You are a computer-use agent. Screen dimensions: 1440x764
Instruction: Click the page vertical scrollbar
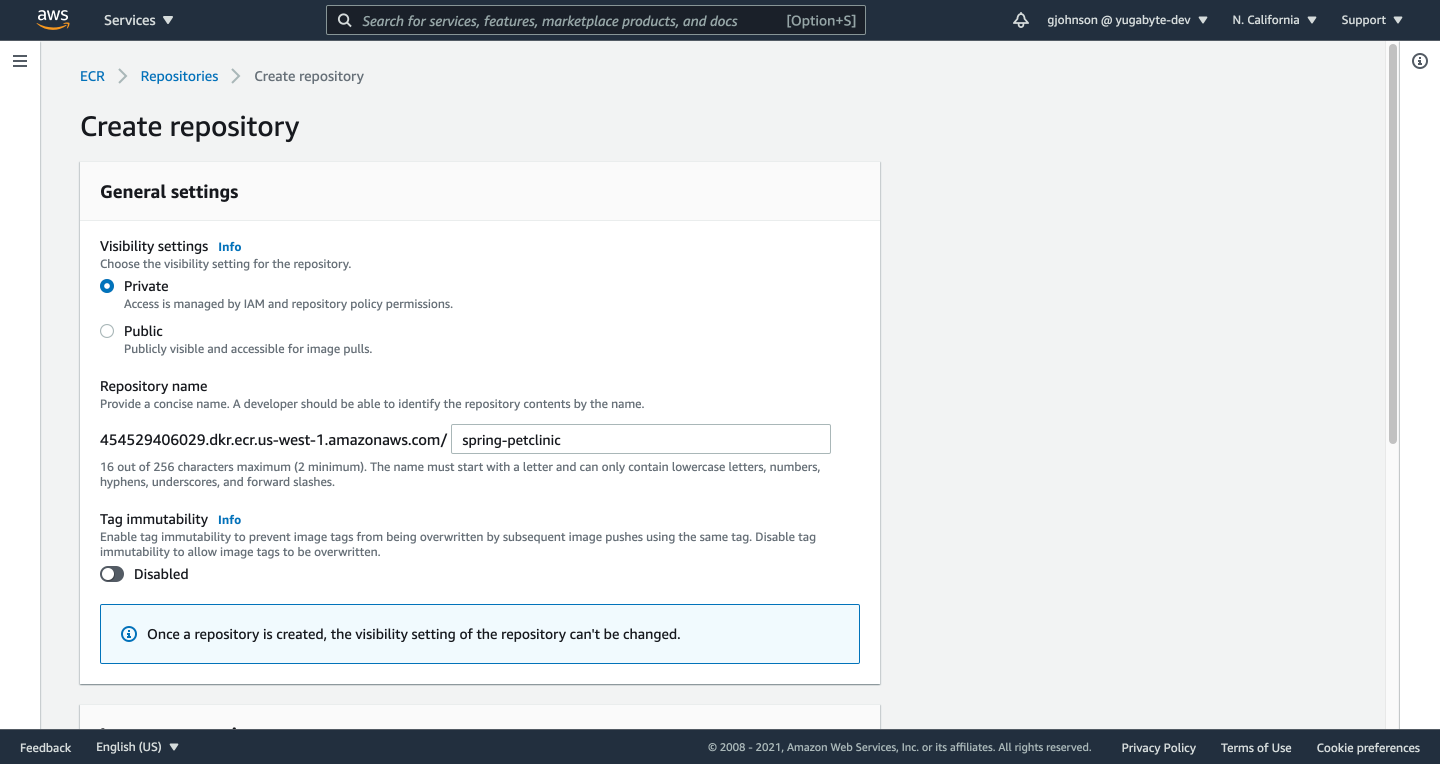pos(1392,245)
